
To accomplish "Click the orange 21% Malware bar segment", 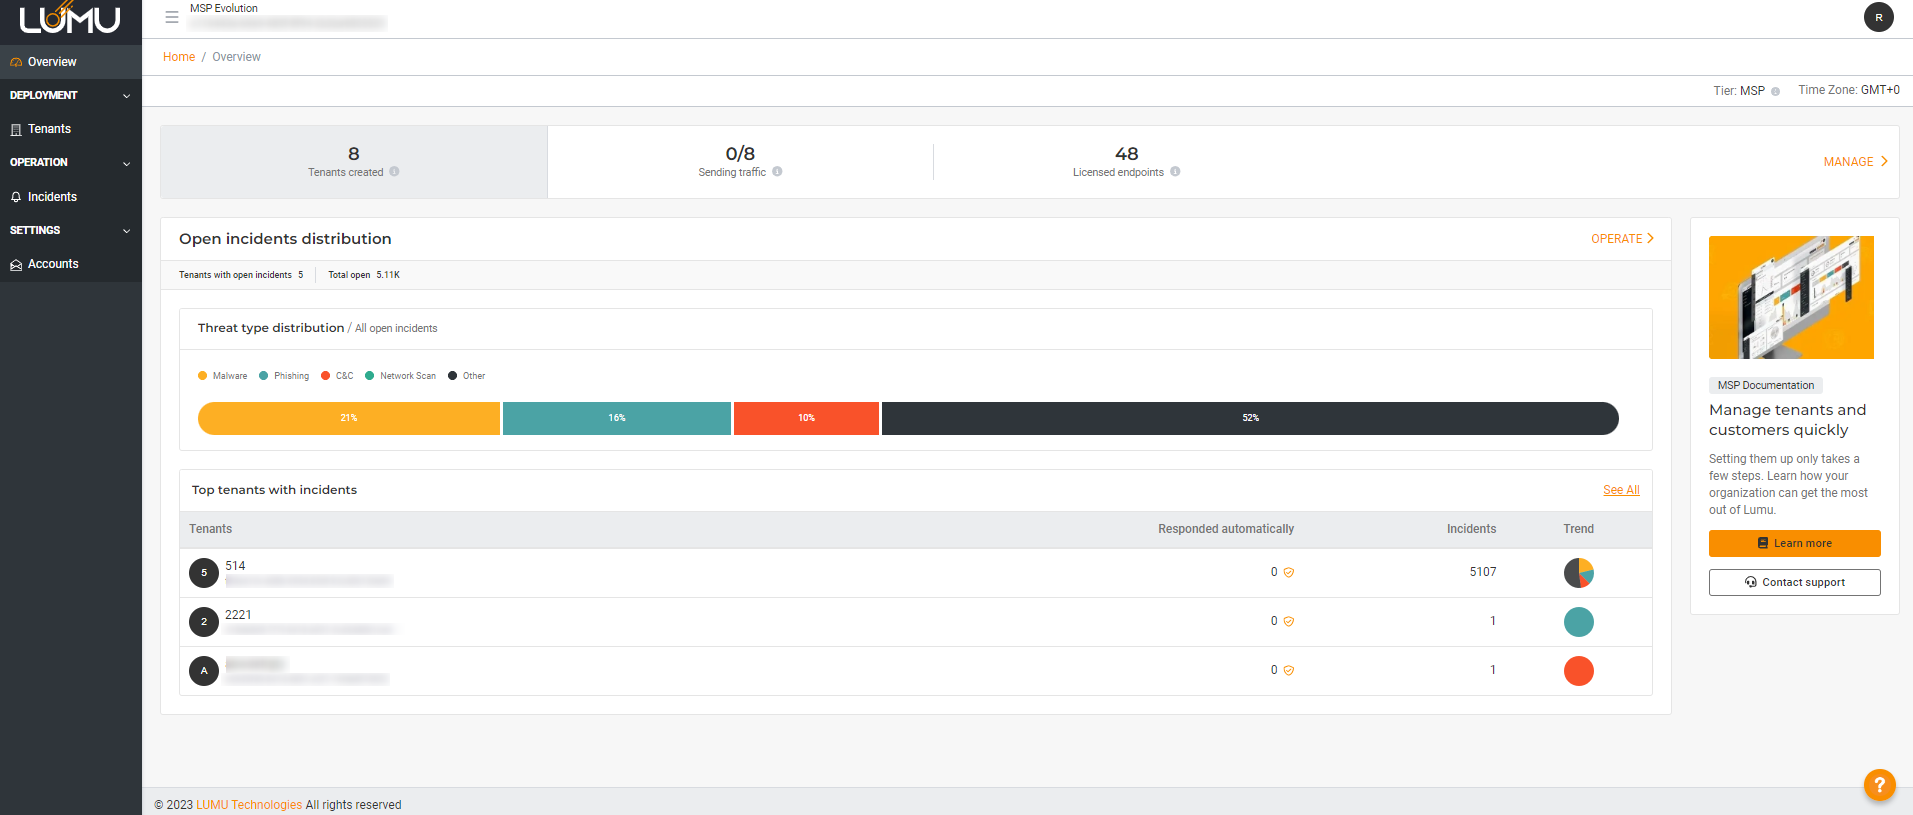I will (x=348, y=418).
